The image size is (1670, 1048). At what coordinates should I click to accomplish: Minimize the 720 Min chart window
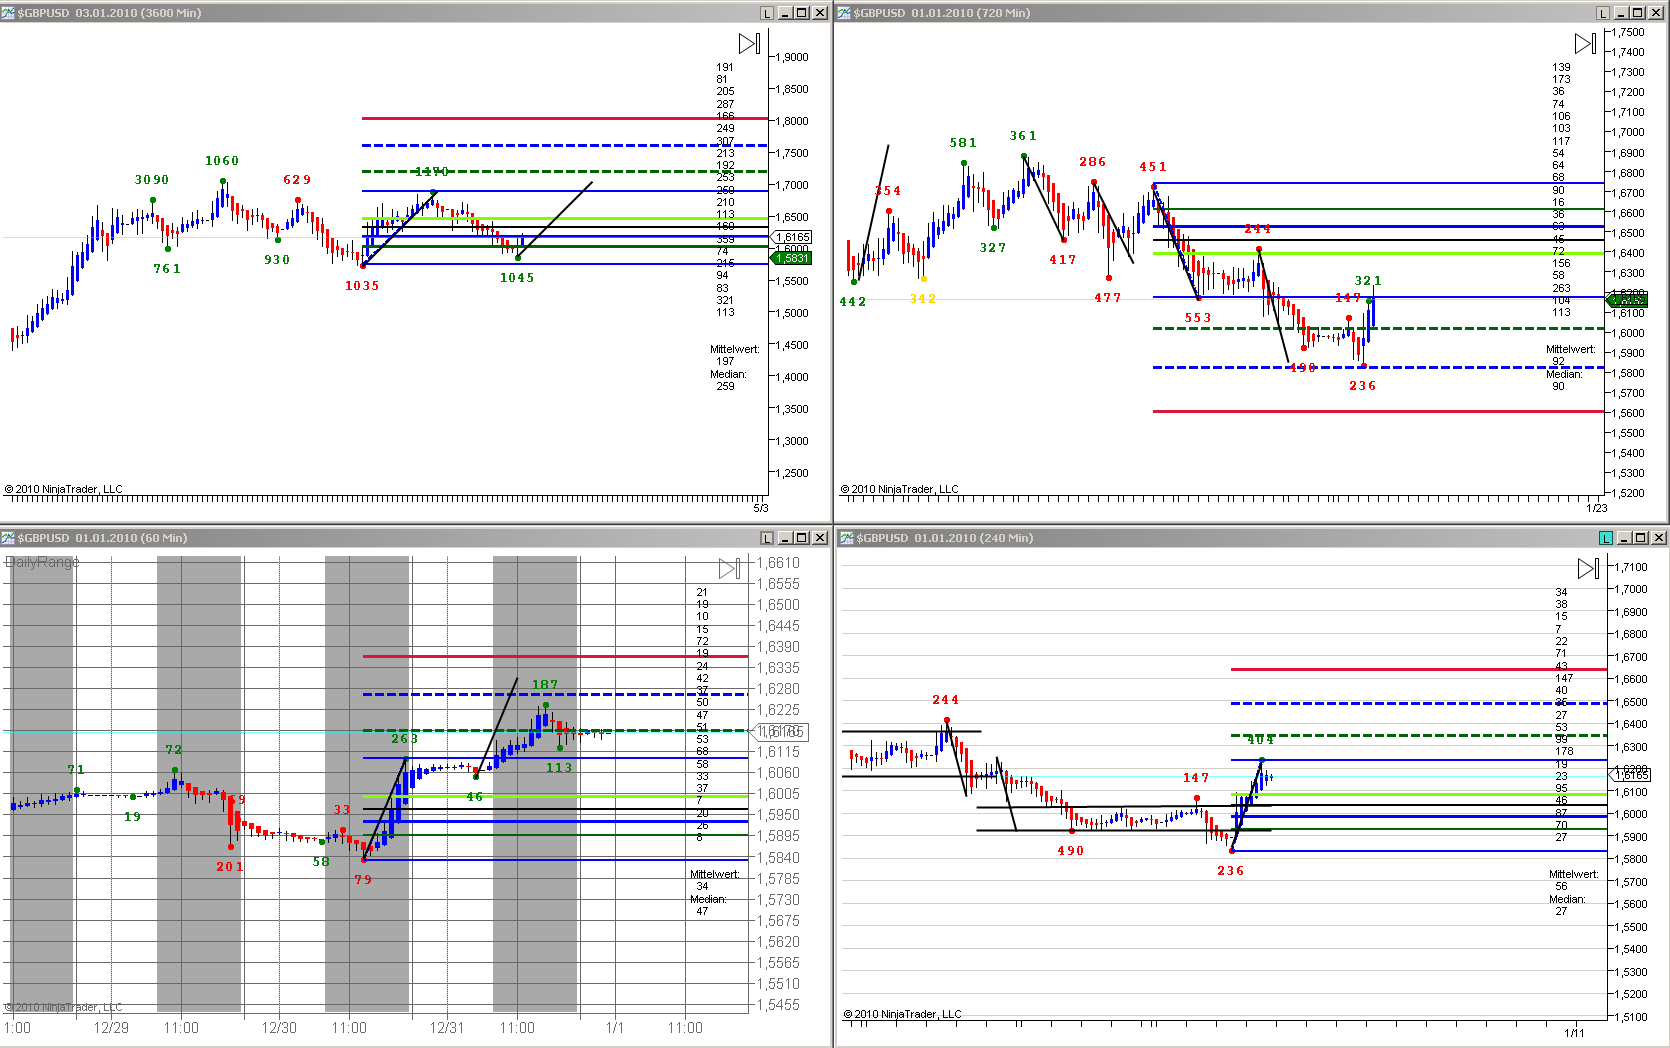pyautogui.click(x=1621, y=13)
